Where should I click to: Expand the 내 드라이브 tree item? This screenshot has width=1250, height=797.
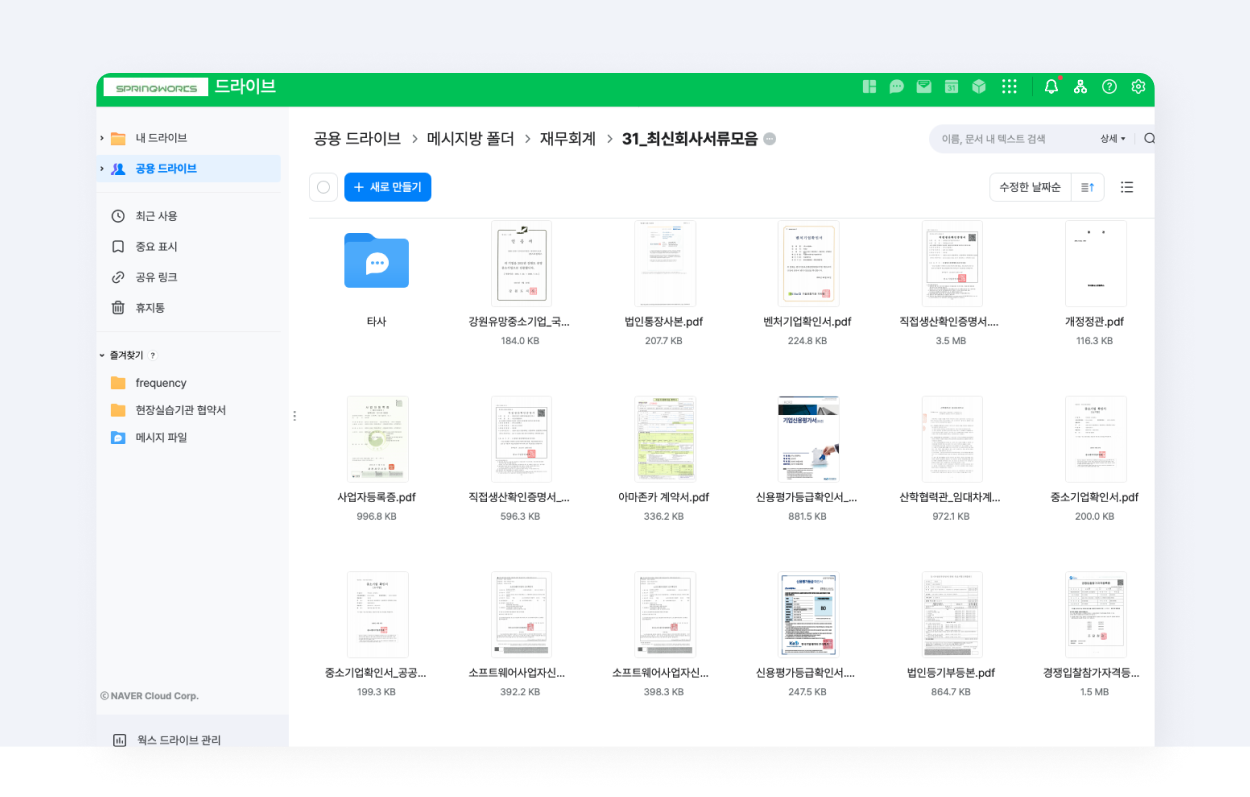click(101, 138)
